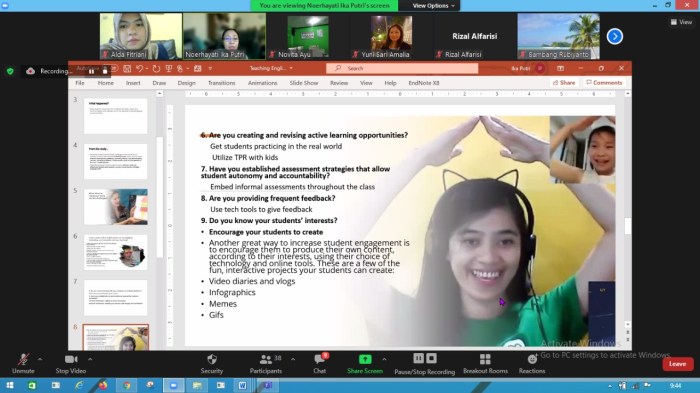
Task: Click the Redo icon in PowerPoint
Action: pyautogui.click(x=156, y=68)
